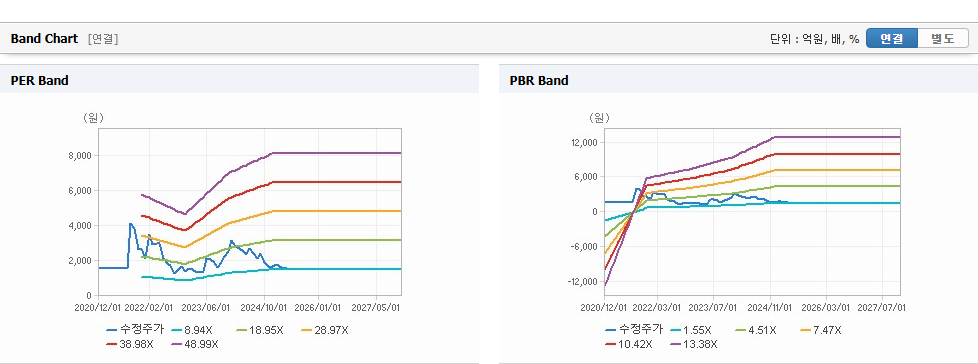
Task: Click 2022/03/01 on PBR chart x-axis
Action: point(657,307)
